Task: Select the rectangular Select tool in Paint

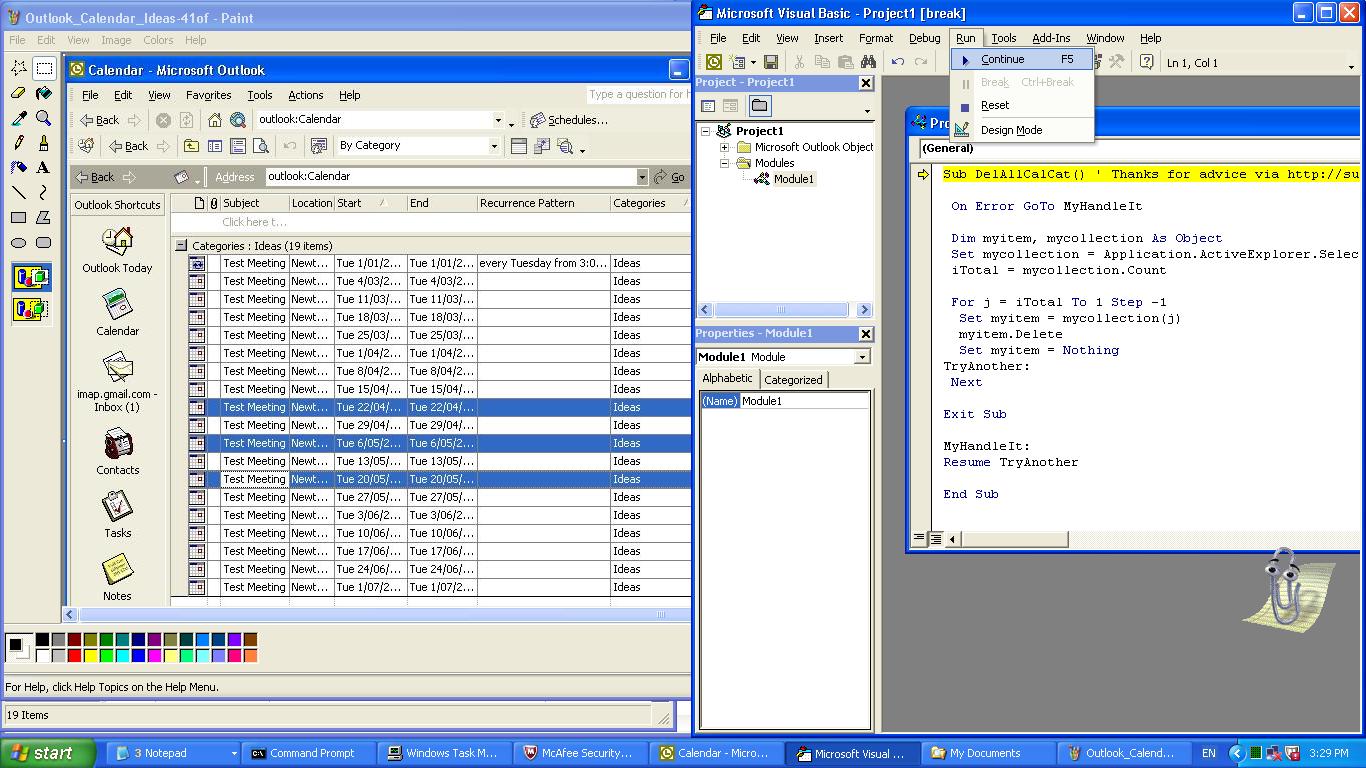Action: [x=44, y=68]
